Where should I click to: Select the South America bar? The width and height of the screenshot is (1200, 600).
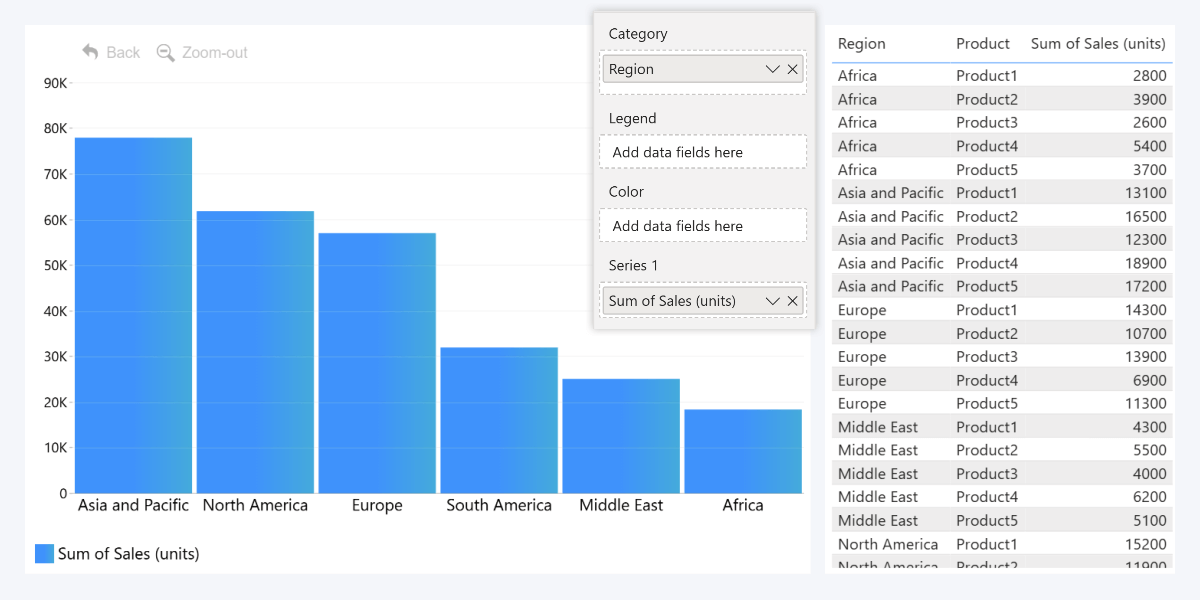coord(499,420)
